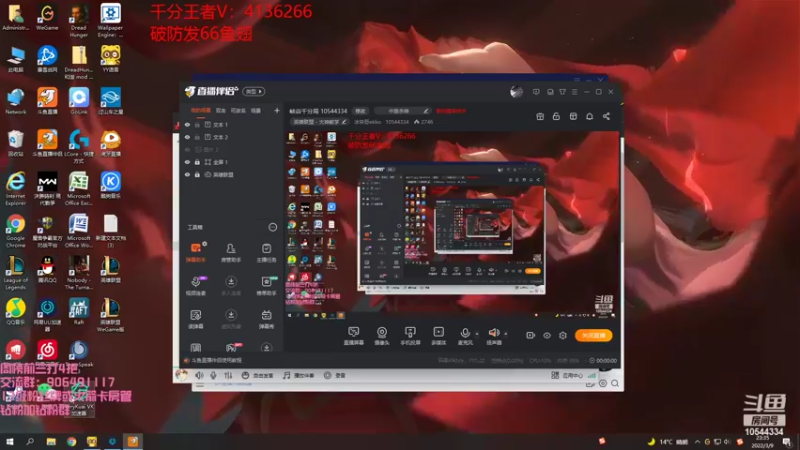Screen dimensions: 800x450
Task: Toggle visibility of 文本 1 source
Action: 187,124
